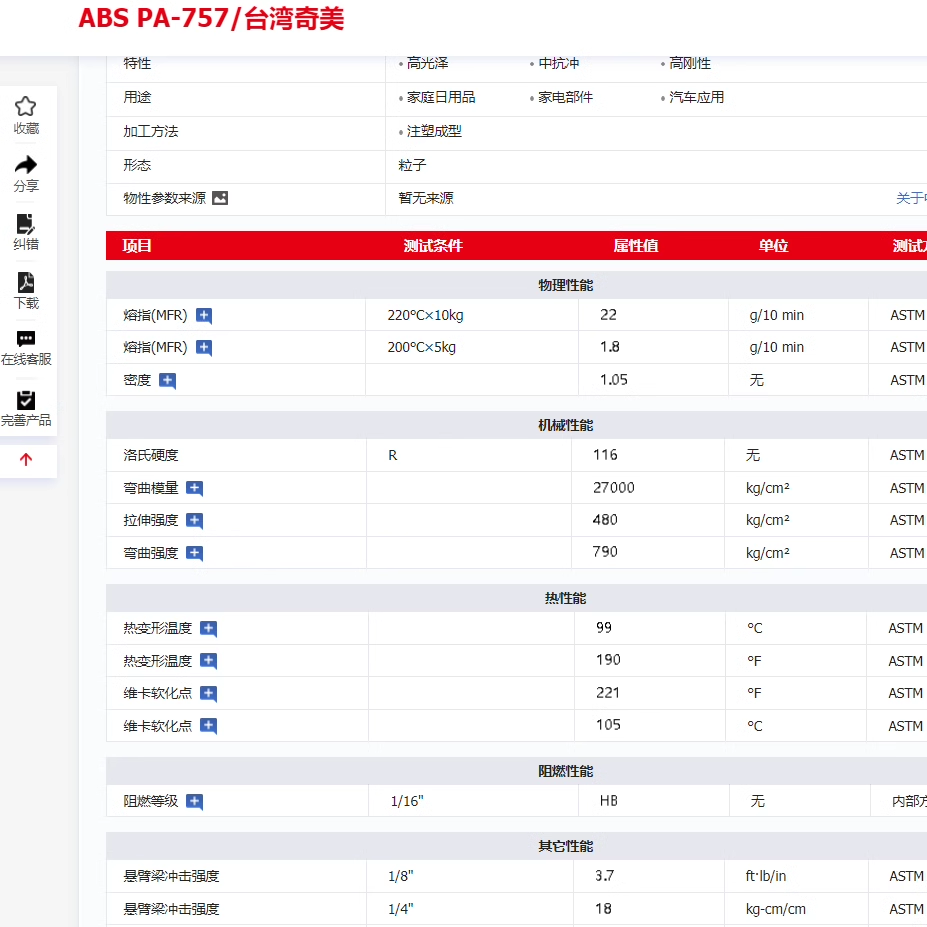Click the 粒子 form value

click(x=412, y=165)
